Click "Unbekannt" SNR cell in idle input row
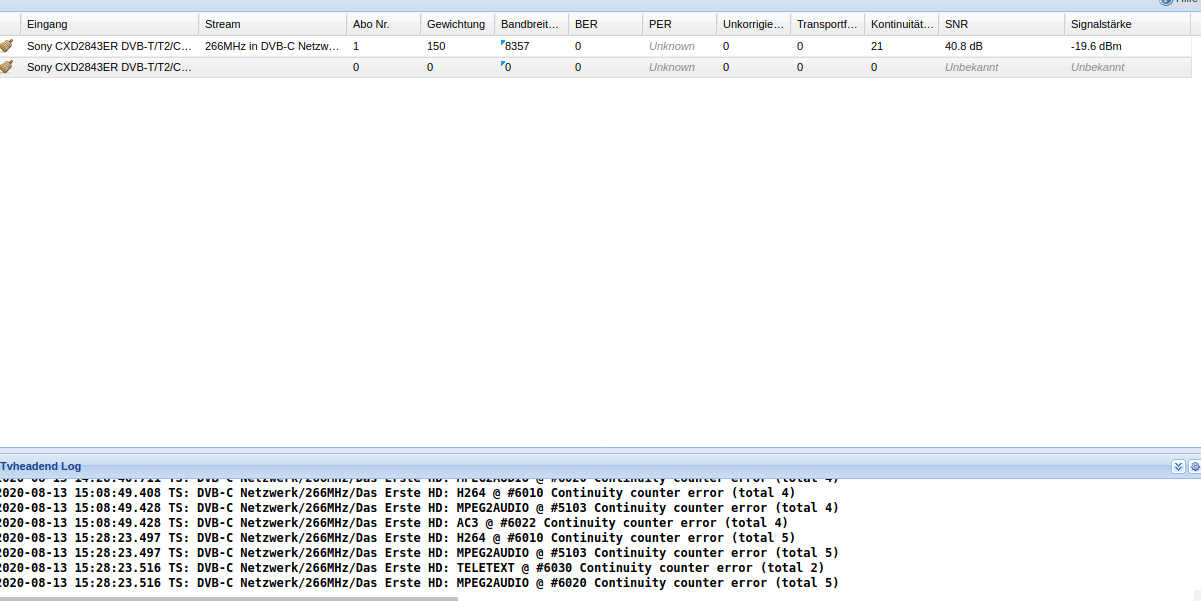Image resolution: width=1201 pixels, height=601 pixels. click(971, 67)
